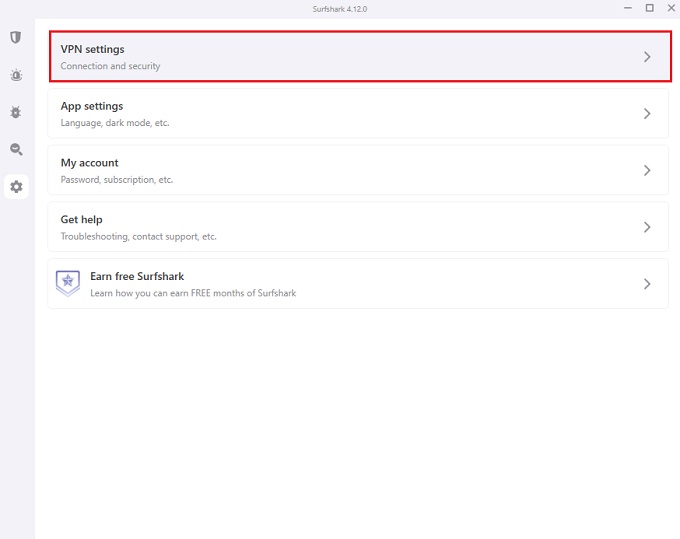Image resolution: width=680 pixels, height=539 pixels.
Task: Open the VPN shield tab in sidebar
Action: tap(16, 37)
